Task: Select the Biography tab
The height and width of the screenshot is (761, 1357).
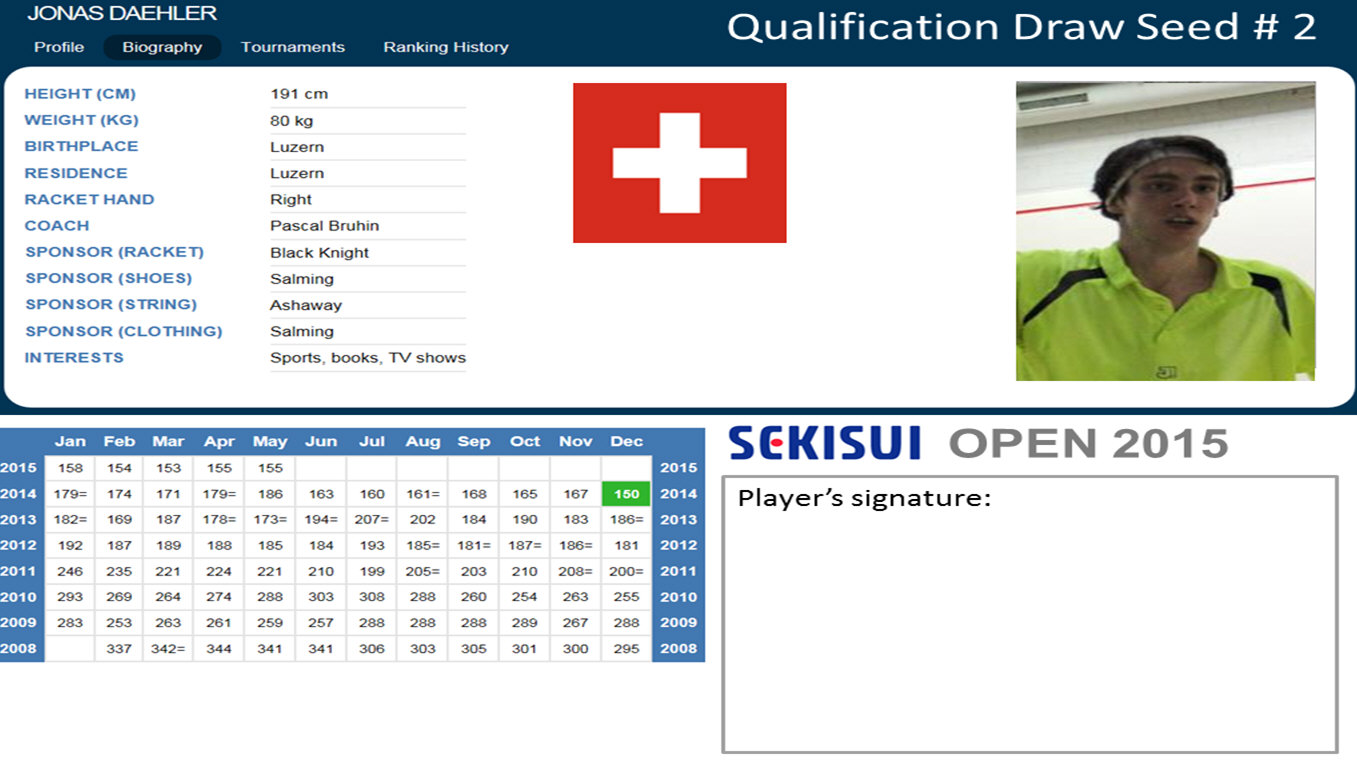Action: [x=162, y=47]
